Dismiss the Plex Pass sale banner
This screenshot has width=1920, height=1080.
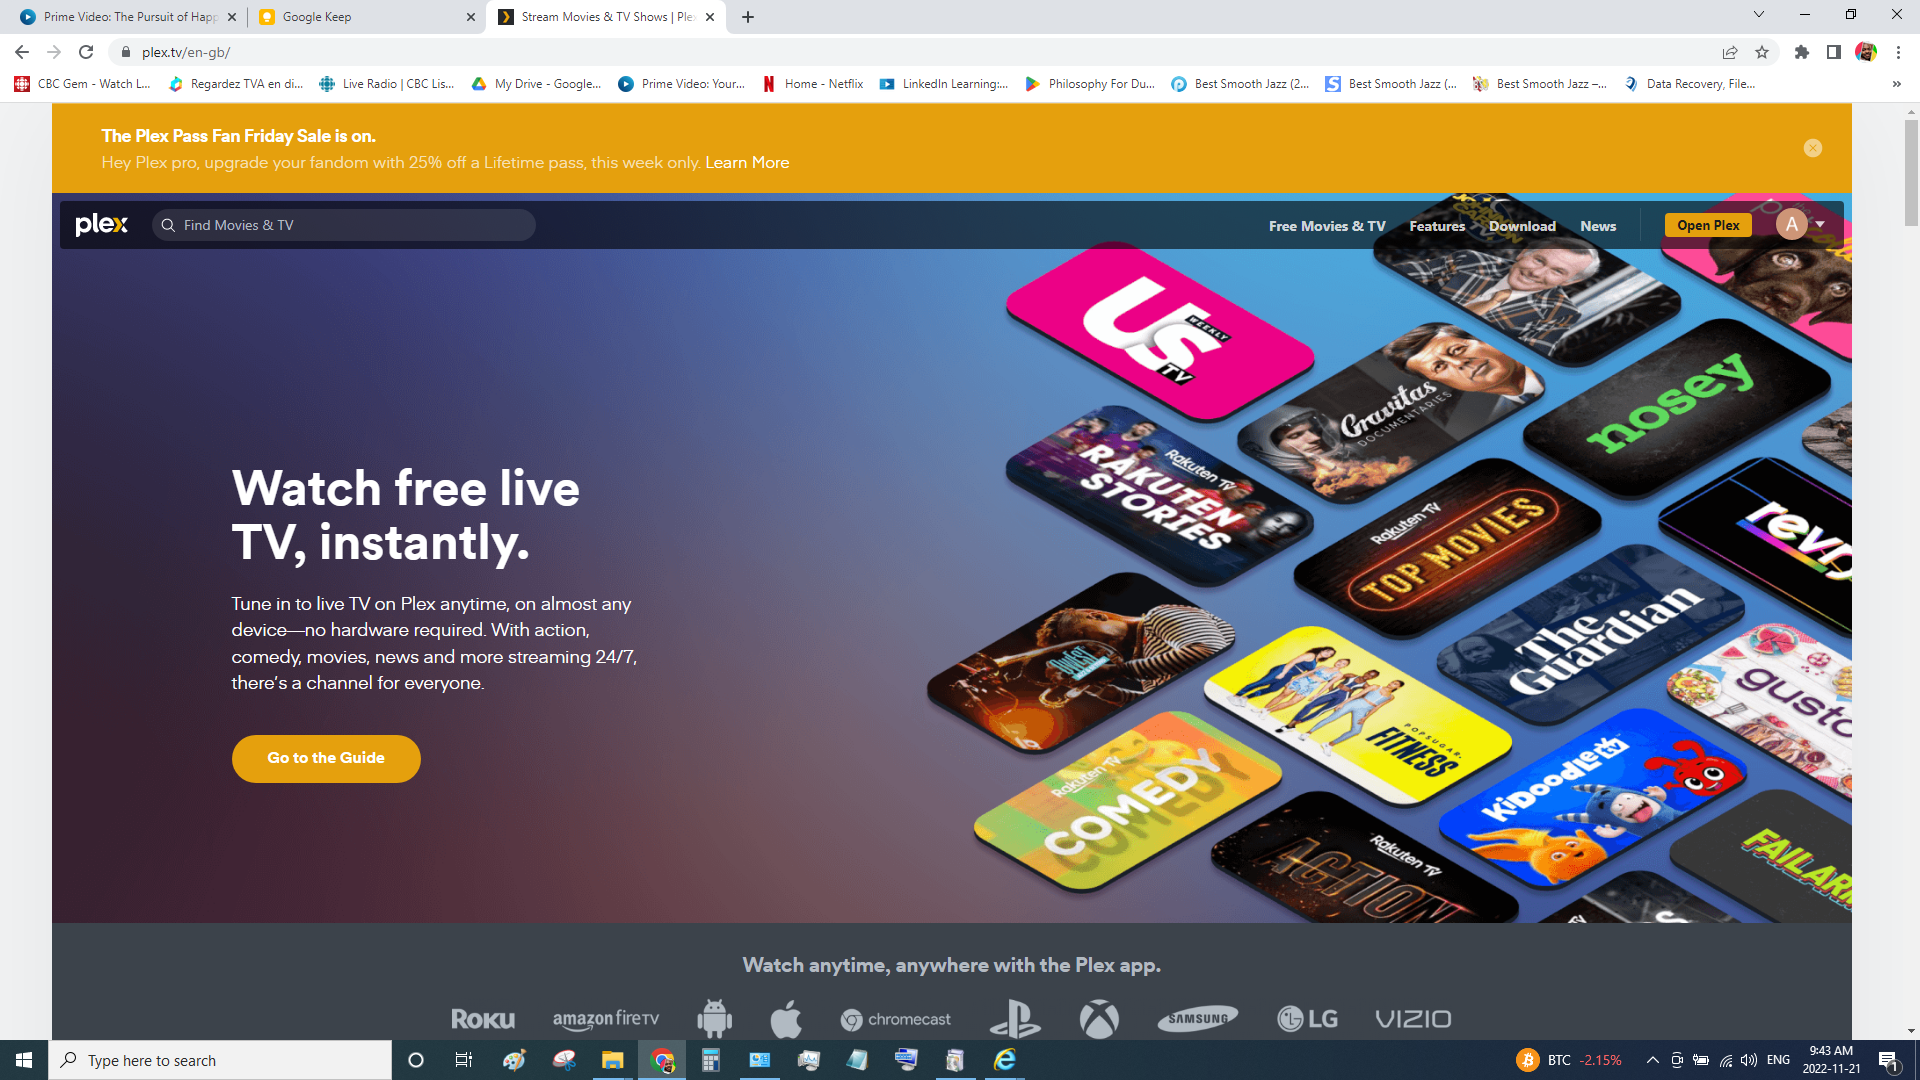point(1812,148)
